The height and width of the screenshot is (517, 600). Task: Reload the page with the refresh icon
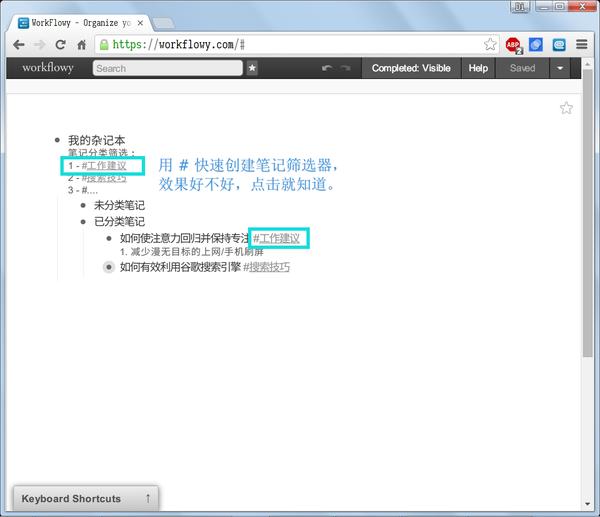tap(60, 45)
